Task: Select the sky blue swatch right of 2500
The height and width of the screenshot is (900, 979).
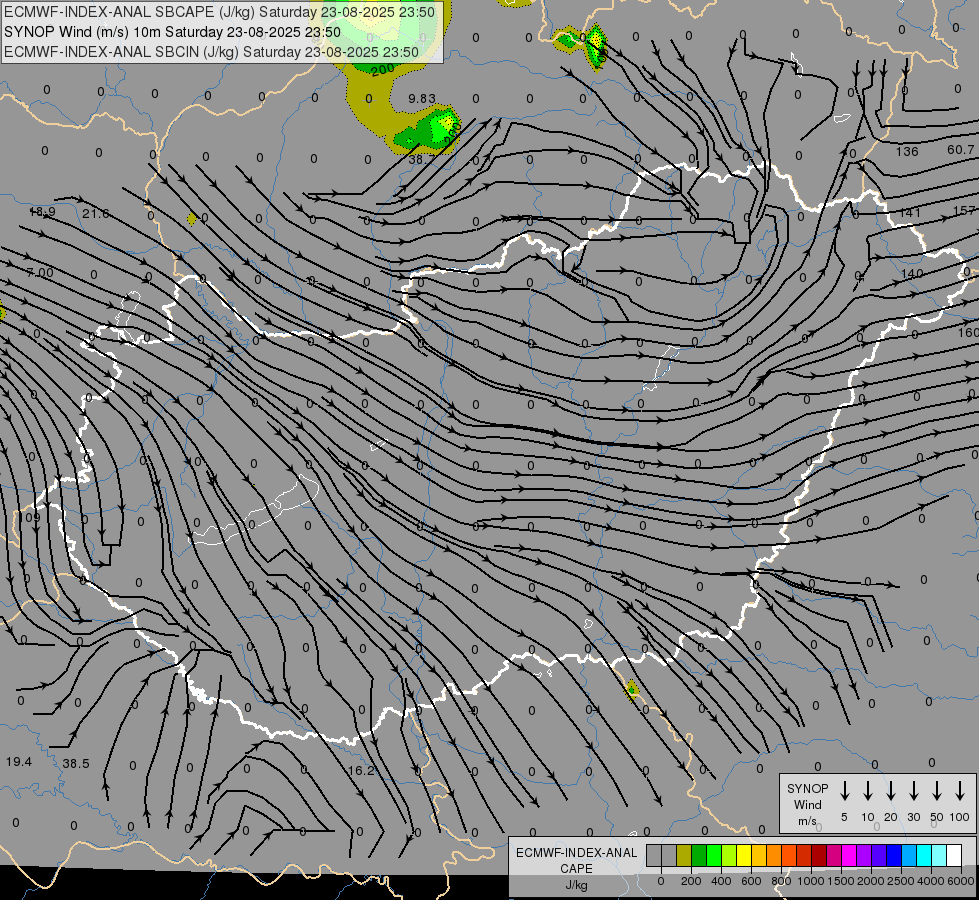Action: coord(910,856)
